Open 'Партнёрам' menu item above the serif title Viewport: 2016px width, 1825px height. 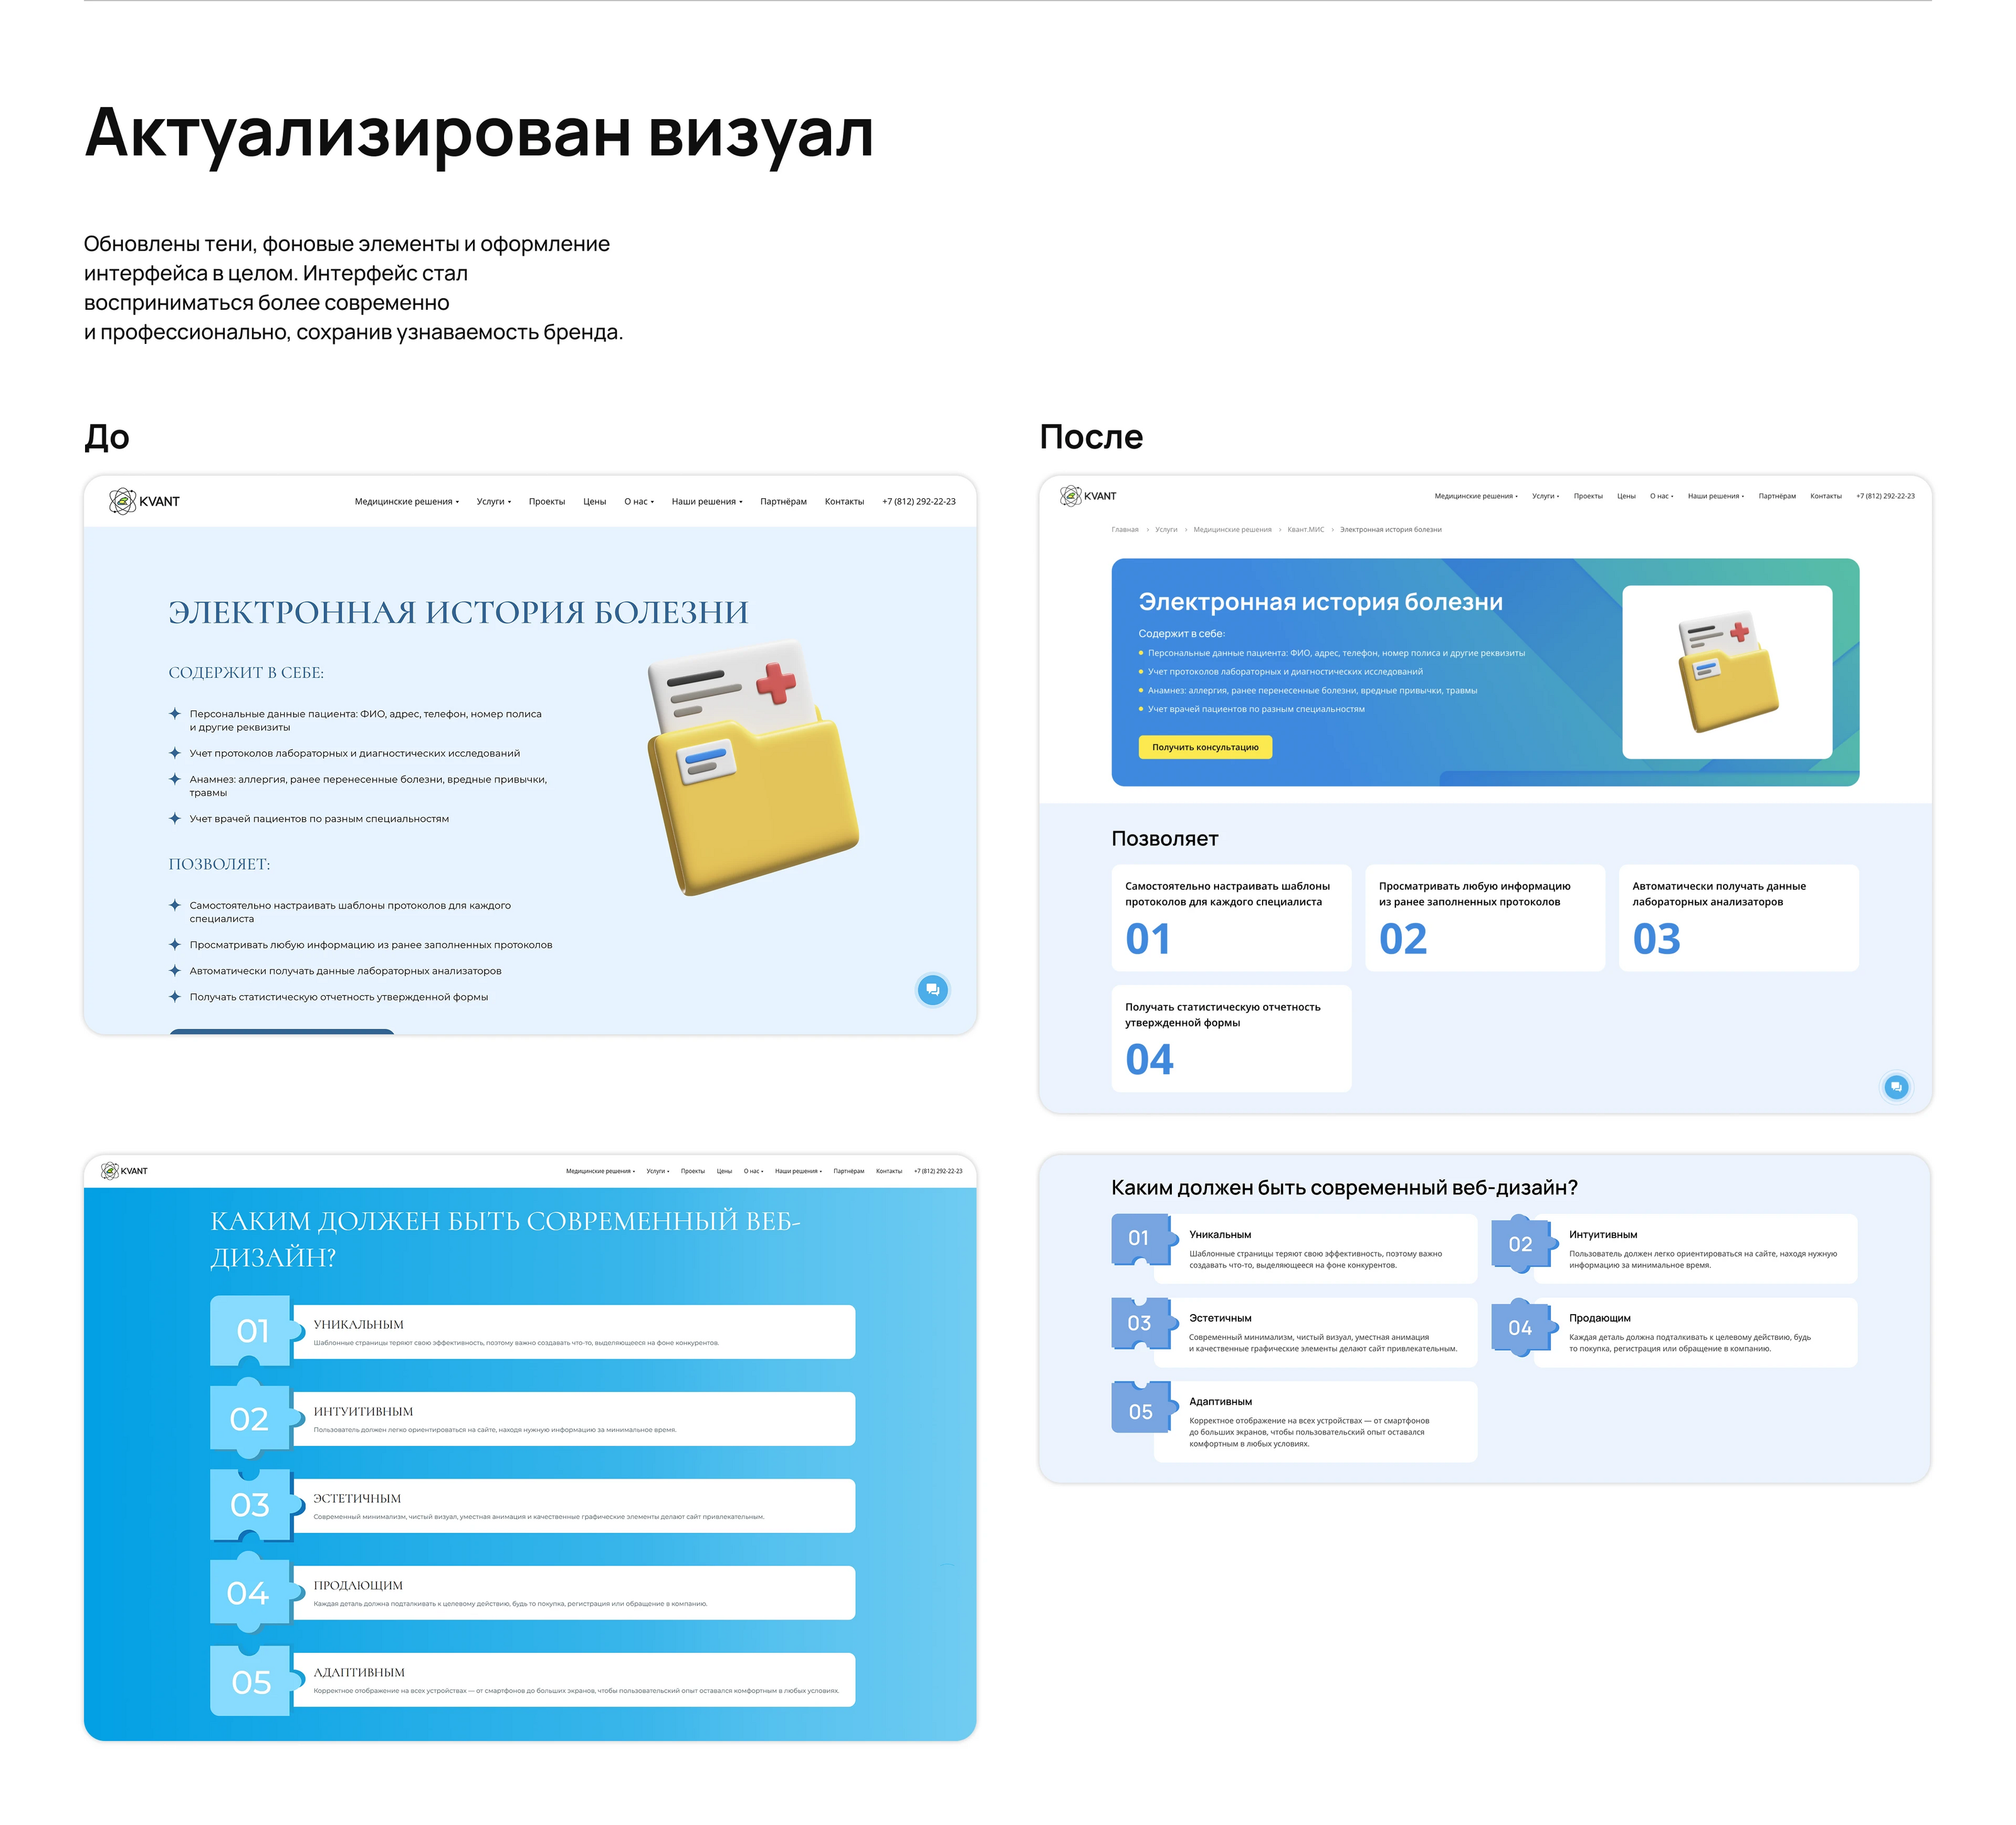pyautogui.click(x=783, y=502)
